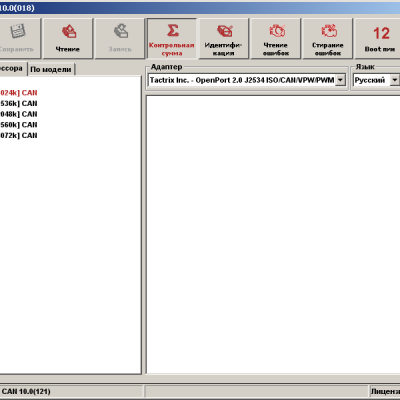
Task: Switch to the По модели tab
Action: [x=51, y=69]
